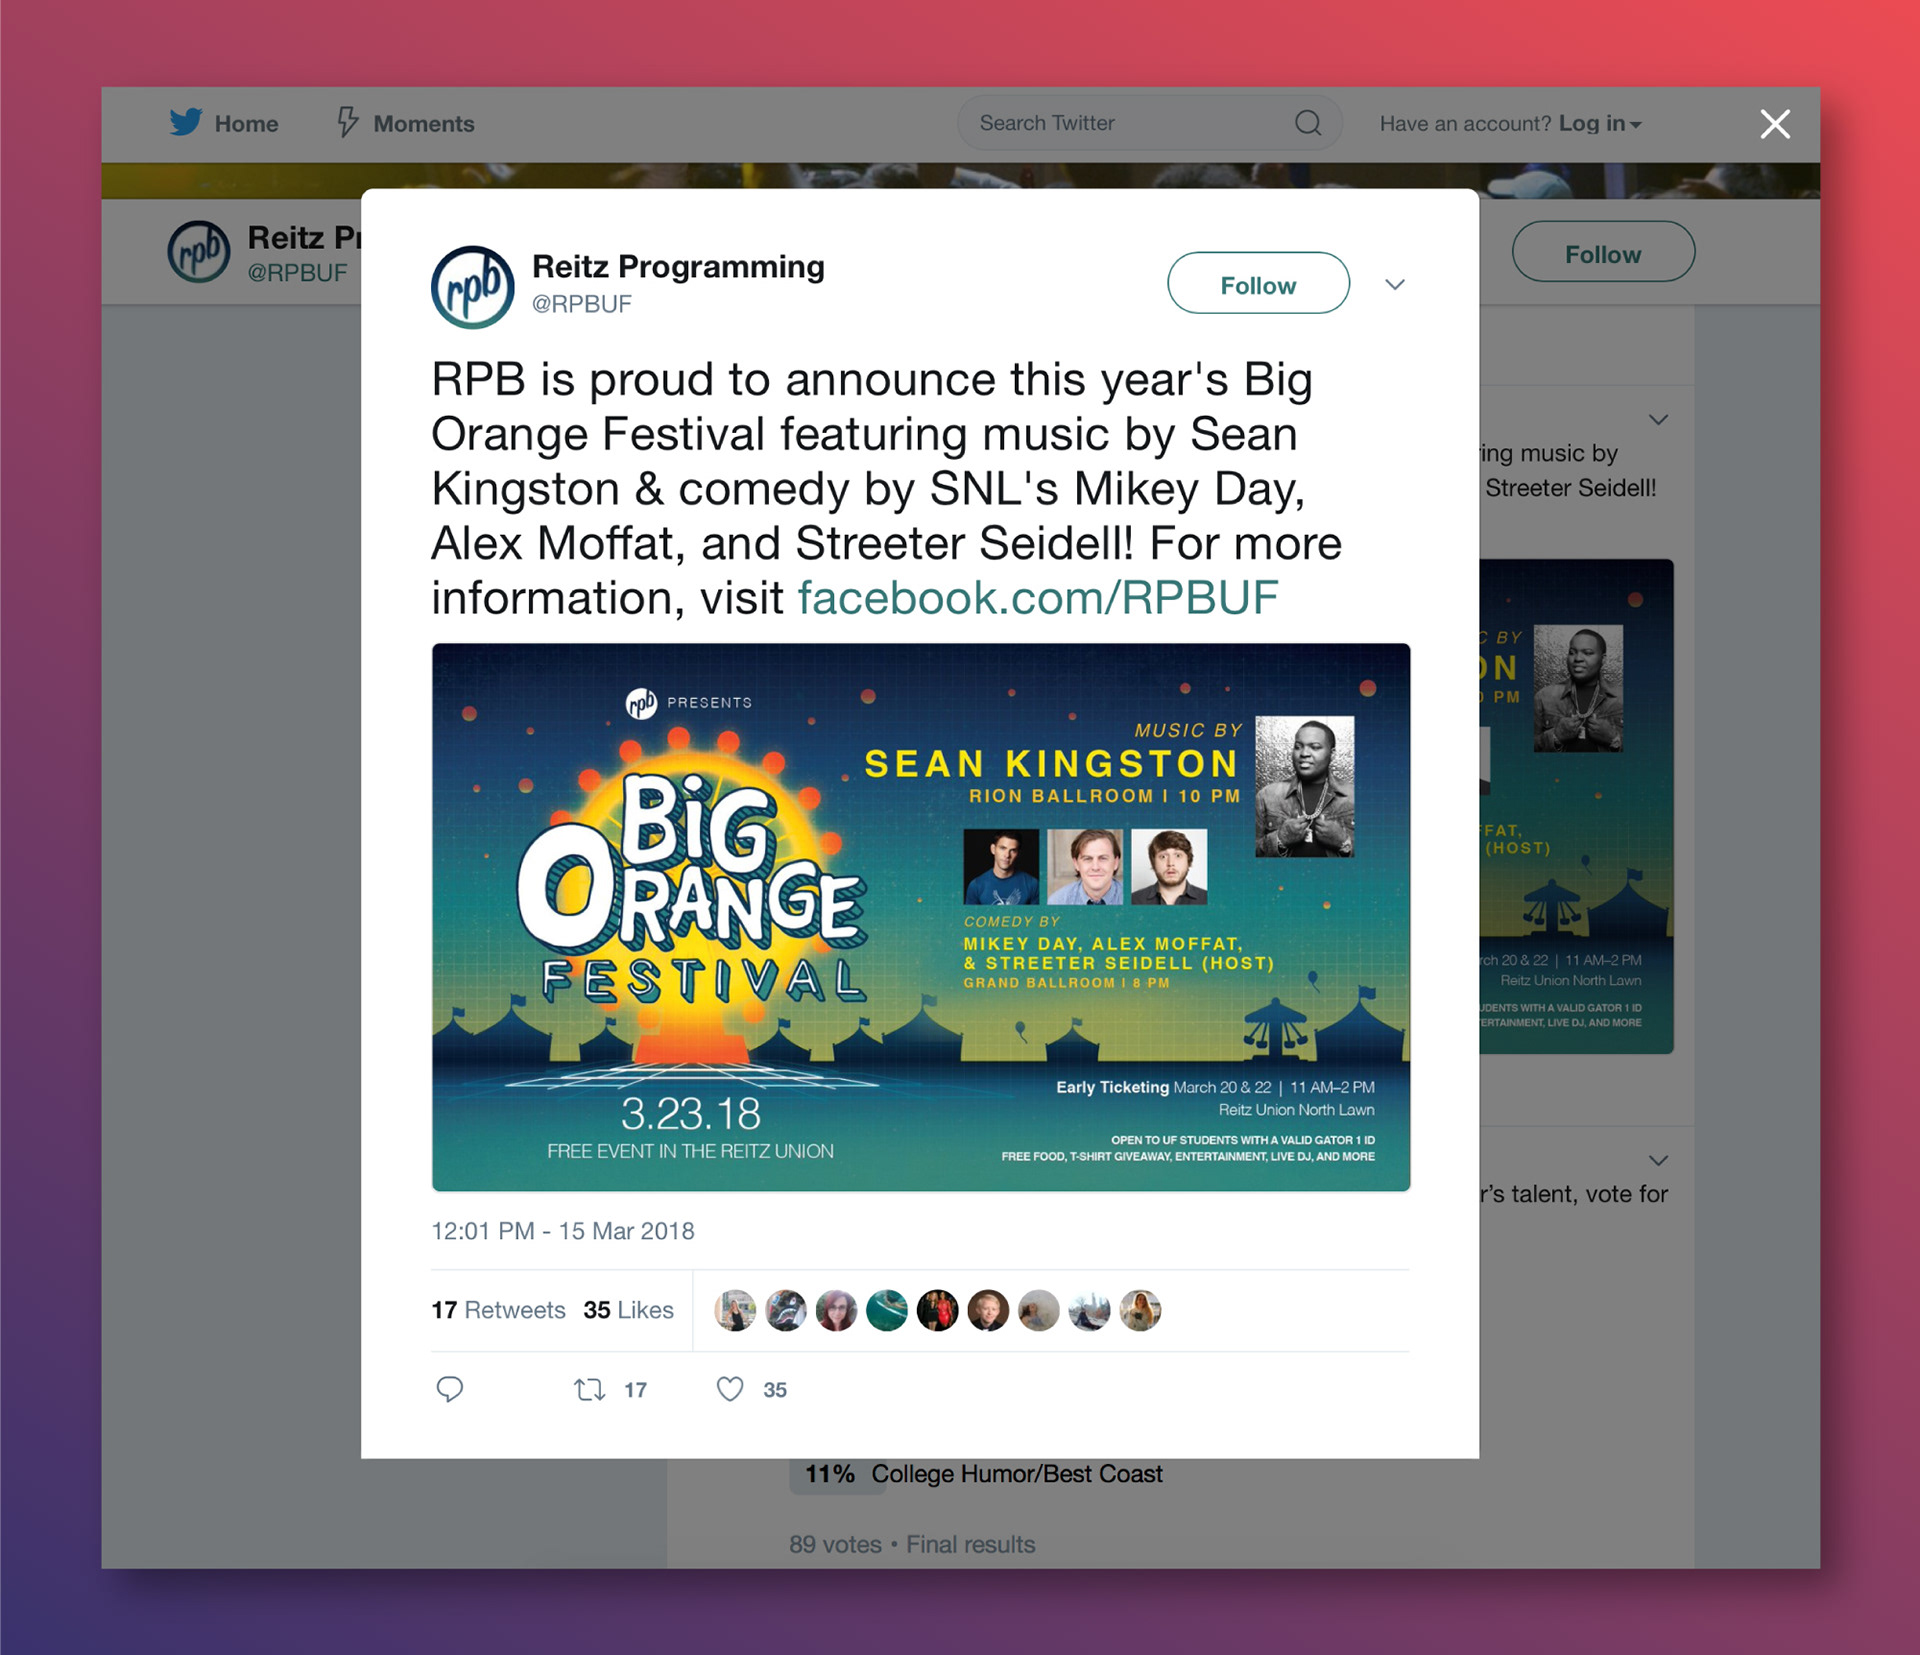This screenshot has width=1920, height=1655.
Task: Open the first liker's avatar
Action: pos(735,1310)
